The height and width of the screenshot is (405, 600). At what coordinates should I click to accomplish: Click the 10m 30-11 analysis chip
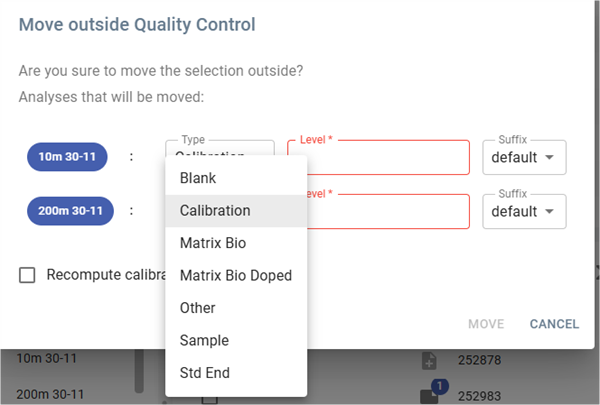[x=67, y=157]
